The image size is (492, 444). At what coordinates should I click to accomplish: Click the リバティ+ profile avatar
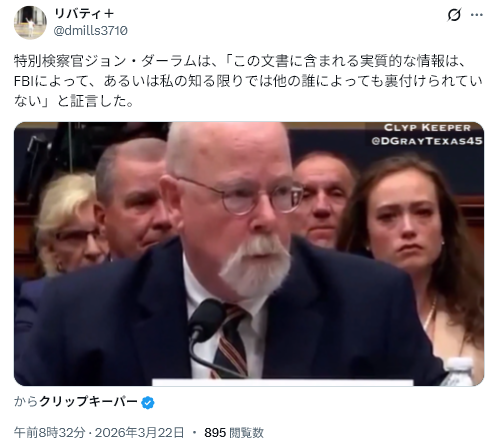(30, 22)
